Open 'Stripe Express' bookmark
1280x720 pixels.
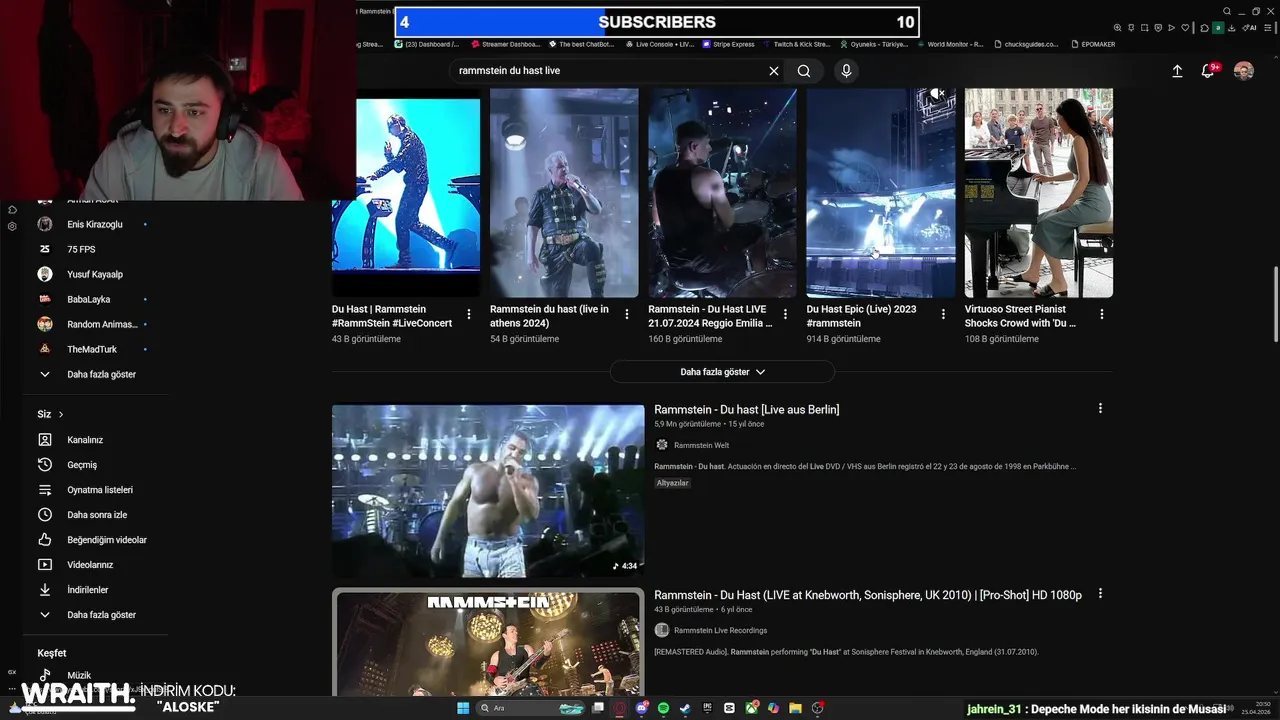(x=728, y=44)
